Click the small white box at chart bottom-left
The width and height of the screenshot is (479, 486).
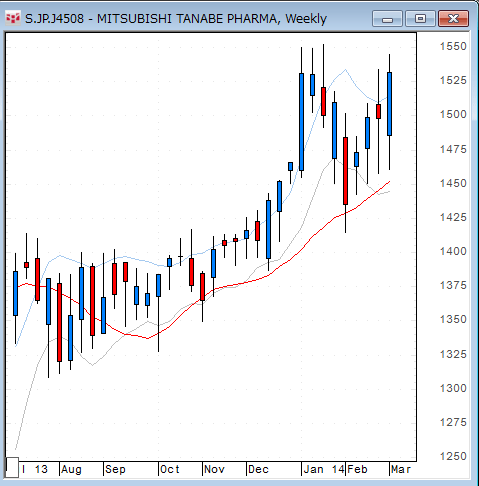point(12,467)
